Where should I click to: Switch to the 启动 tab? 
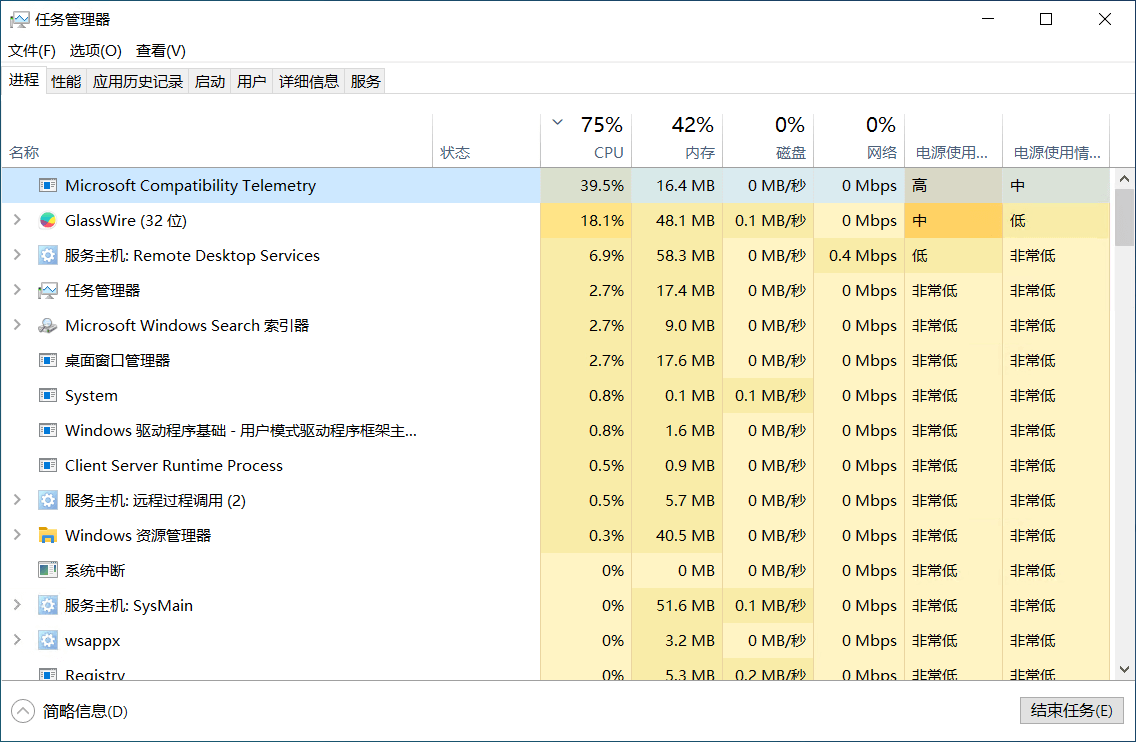(x=210, y=81)
